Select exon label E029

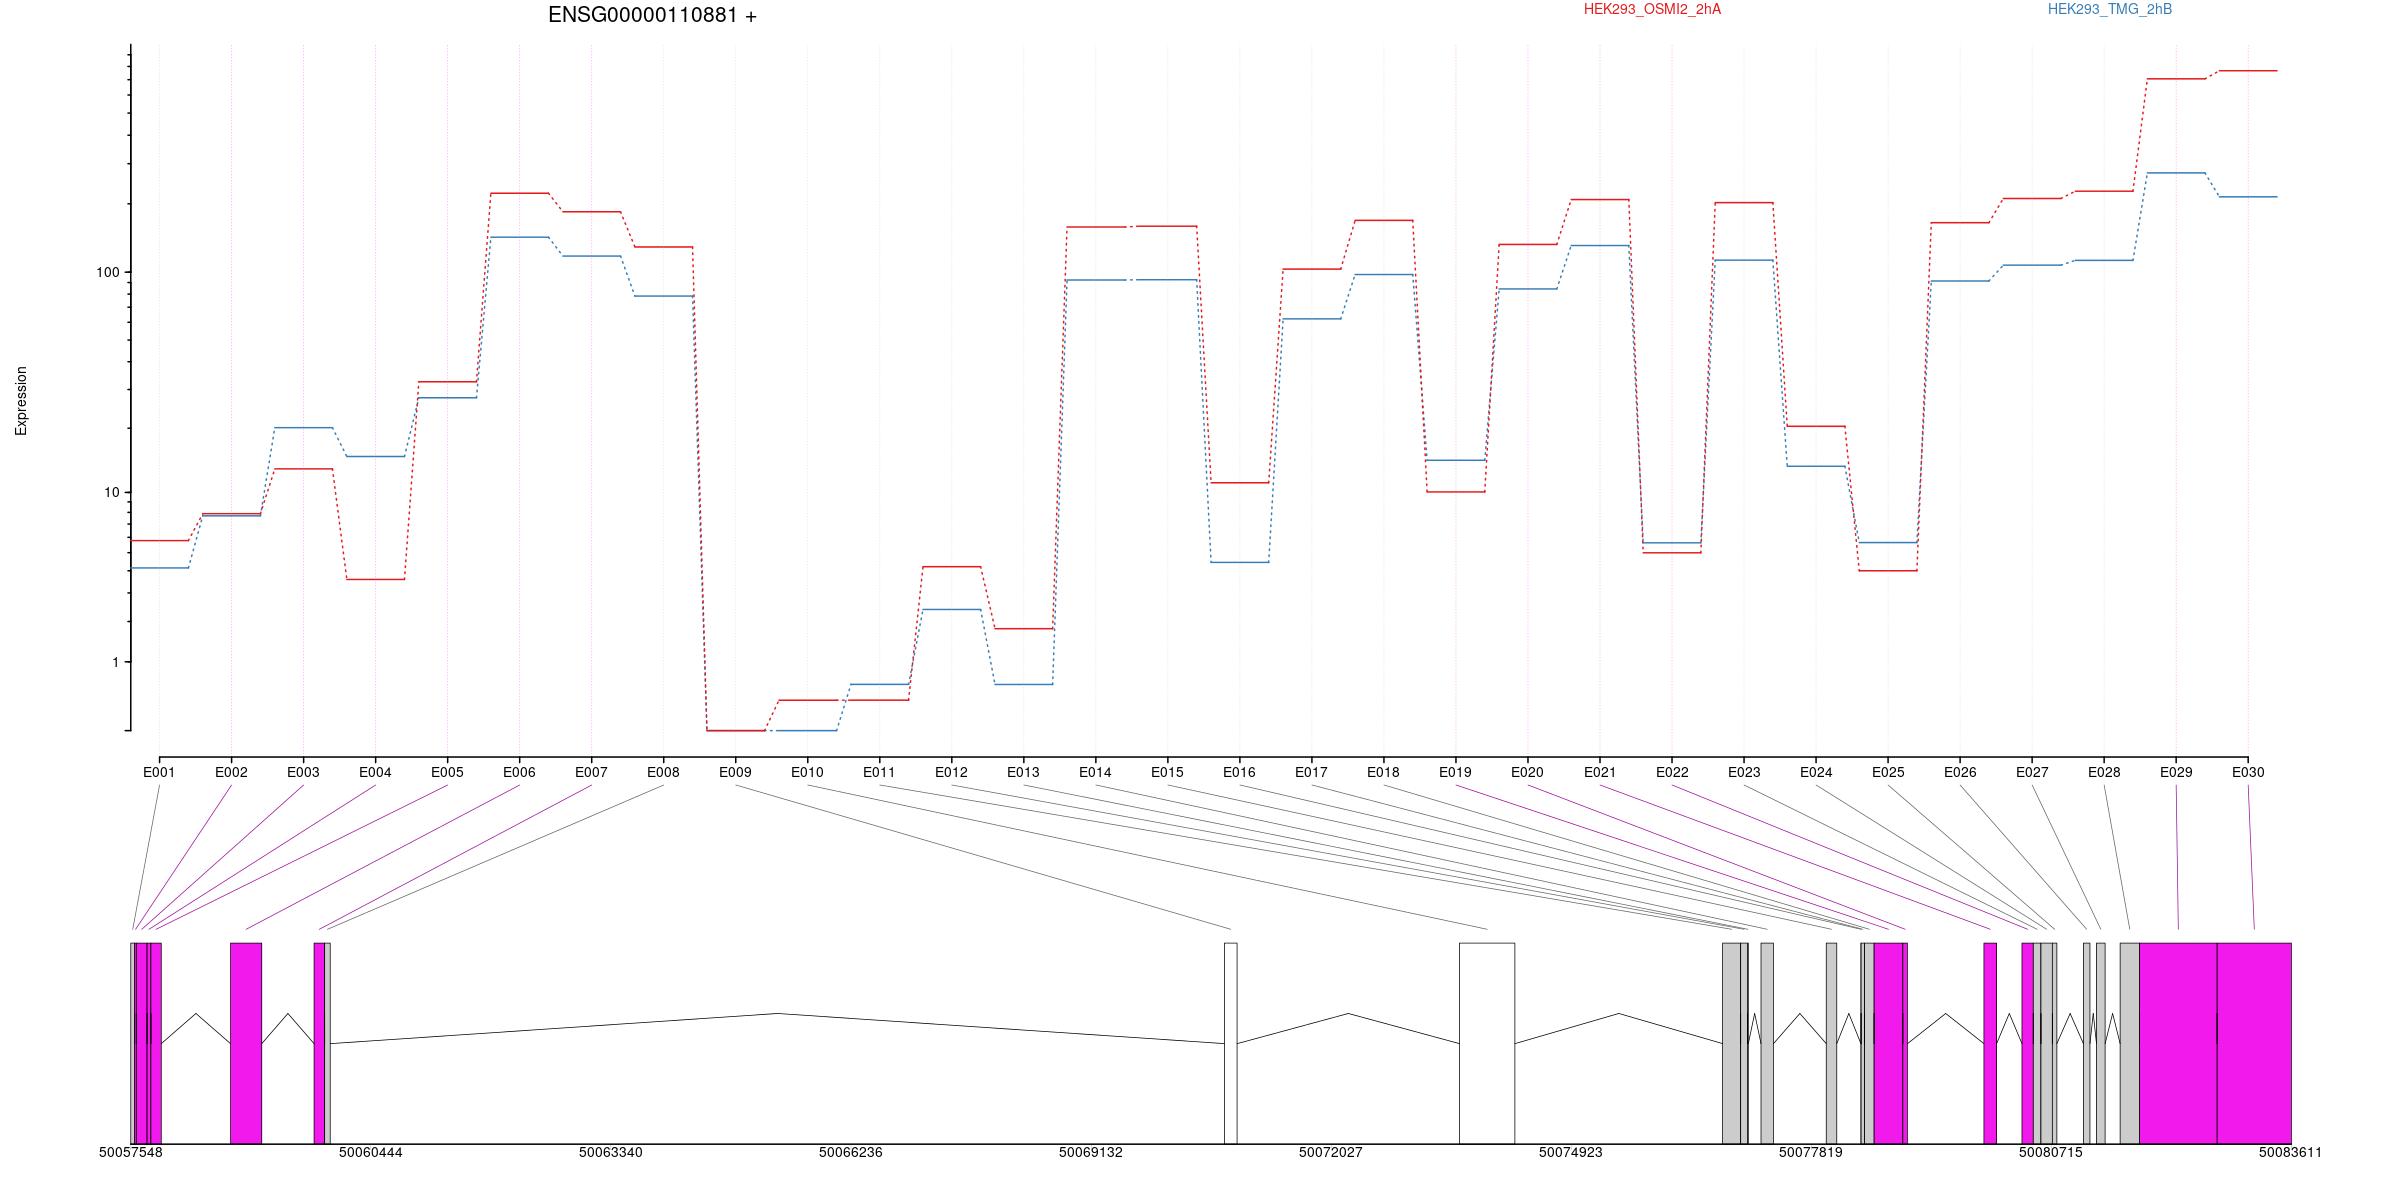tap(2176, 772)
